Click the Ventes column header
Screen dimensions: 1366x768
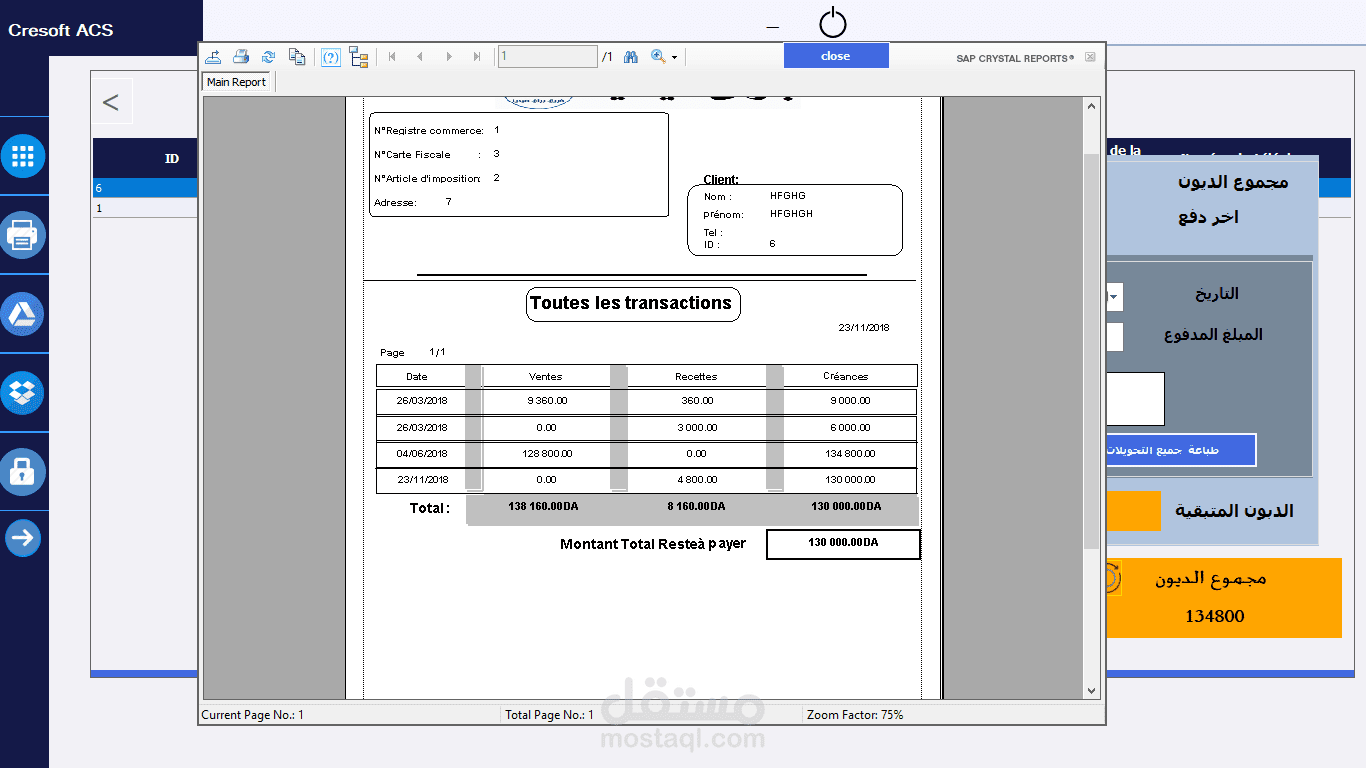coord(546,376)
